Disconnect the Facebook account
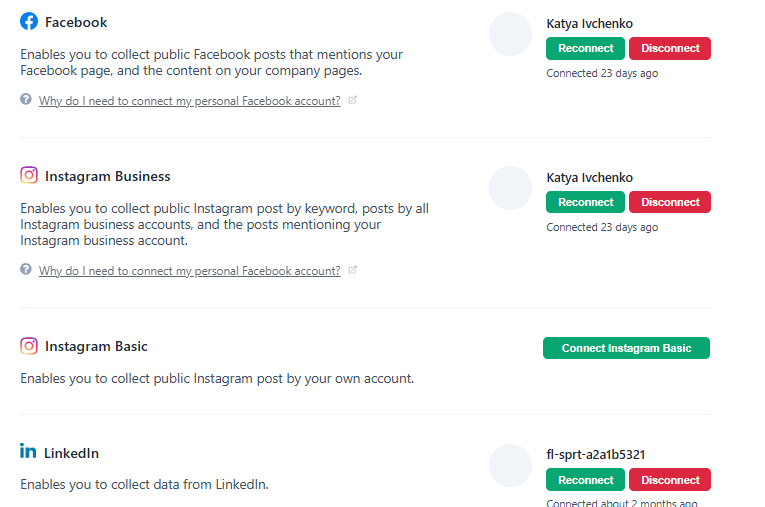765x507 pixels. (670, 48)
